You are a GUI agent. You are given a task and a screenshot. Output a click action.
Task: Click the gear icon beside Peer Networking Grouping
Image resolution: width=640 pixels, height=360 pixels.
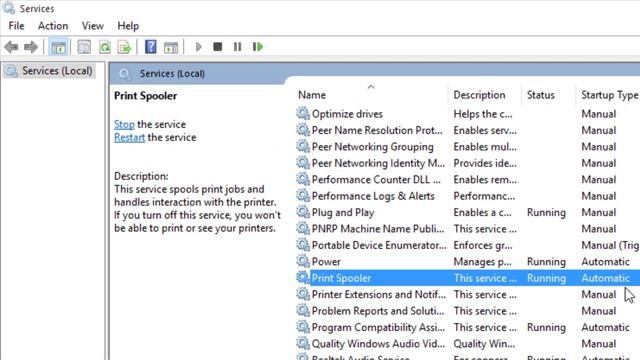pyautogui.click(x=303, y=146)
